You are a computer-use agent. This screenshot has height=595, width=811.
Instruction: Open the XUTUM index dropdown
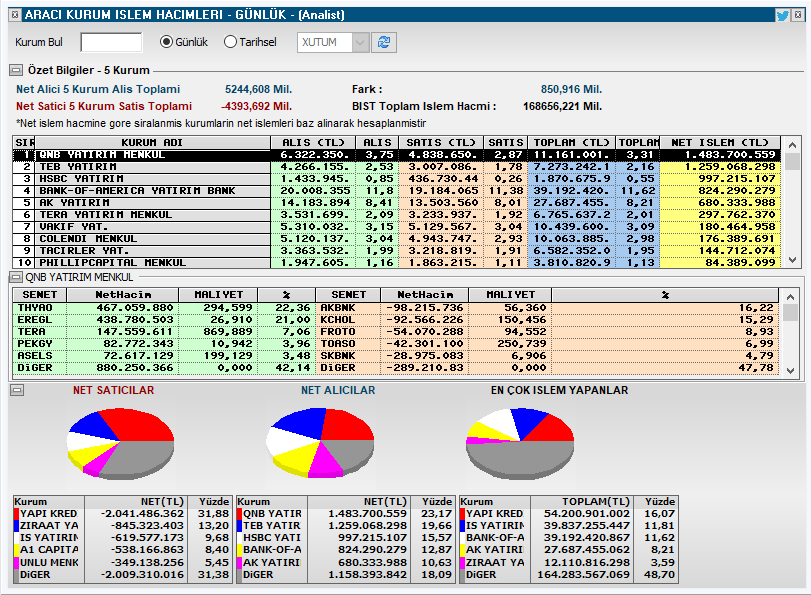click(360, 42)
